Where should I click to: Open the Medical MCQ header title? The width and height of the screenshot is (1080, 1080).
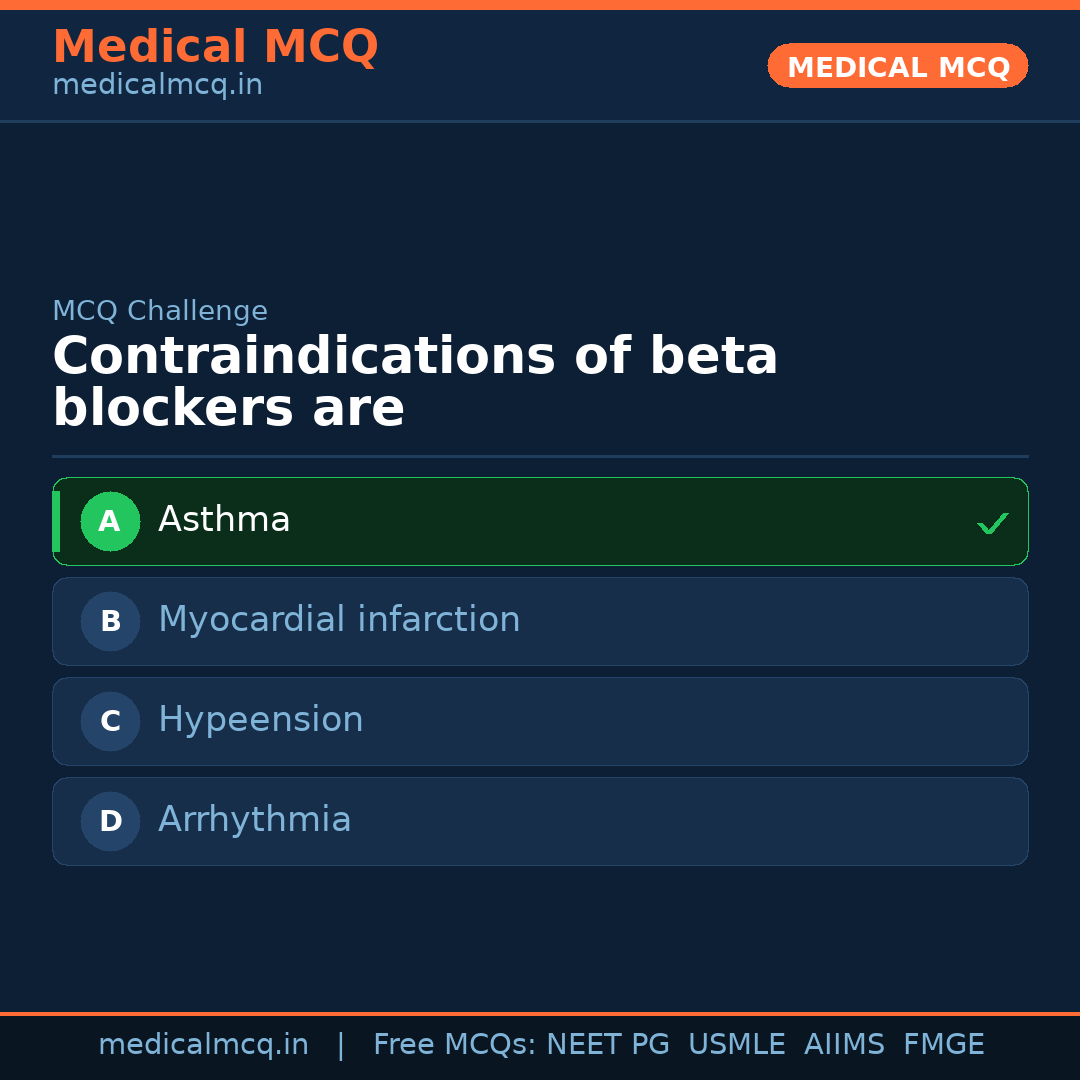[x=215, y=47]
